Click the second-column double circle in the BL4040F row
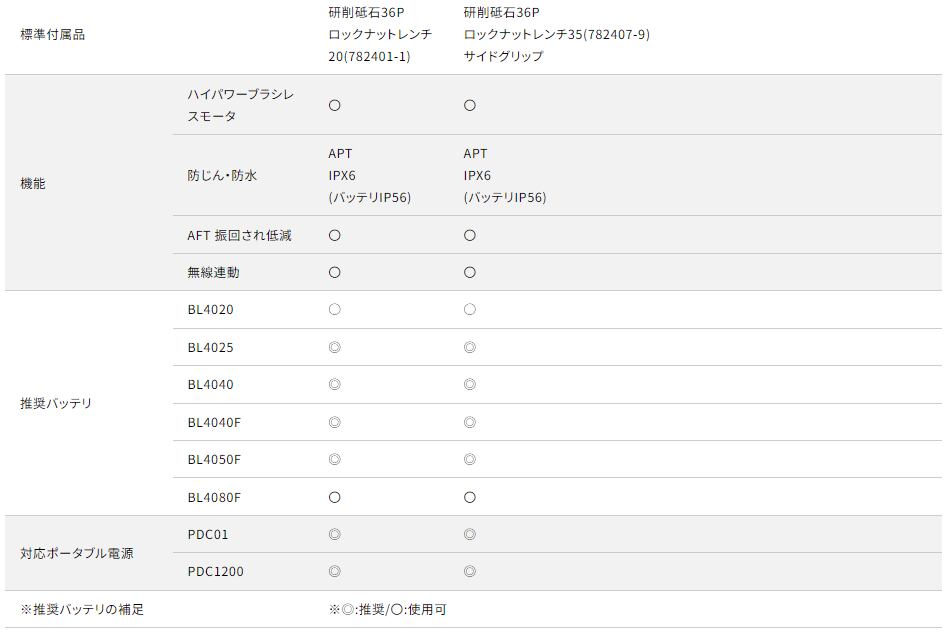Screen dimensions: 946x633 click(469, 422)
